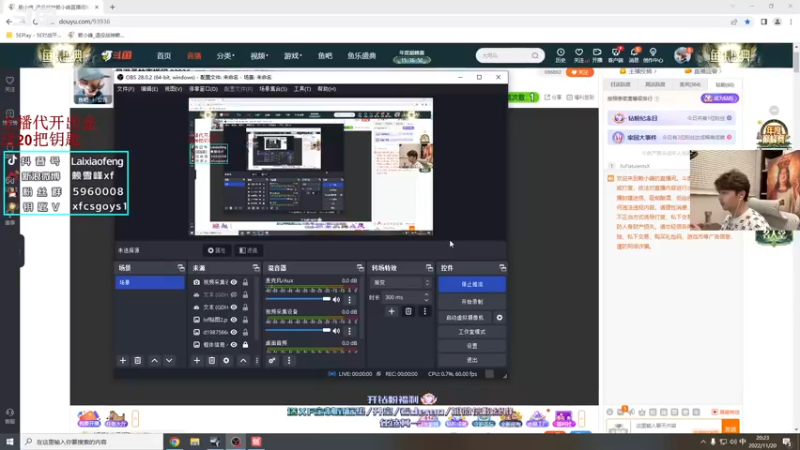Pop out the 来源 dock panel

tap(256, 268)
